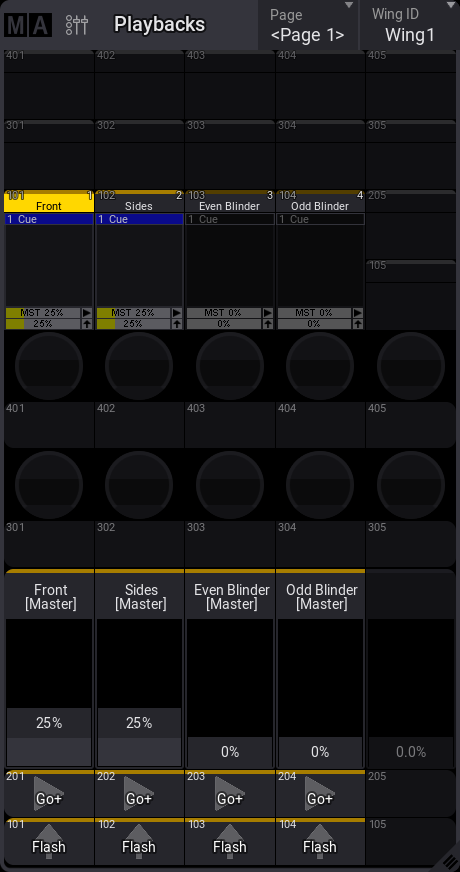Select the Sides executor header 102
This screenshot has height=872, width=460.
pyautogui.click(x=139, y=201)
